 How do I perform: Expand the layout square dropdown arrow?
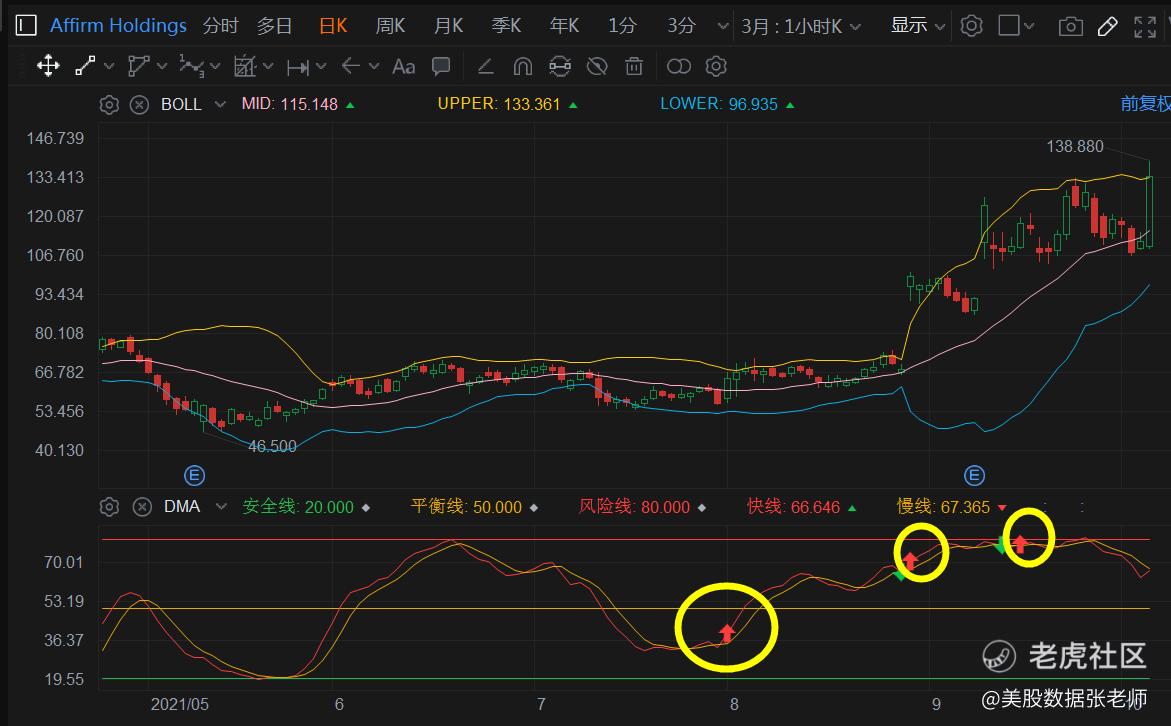(1029, 26)
